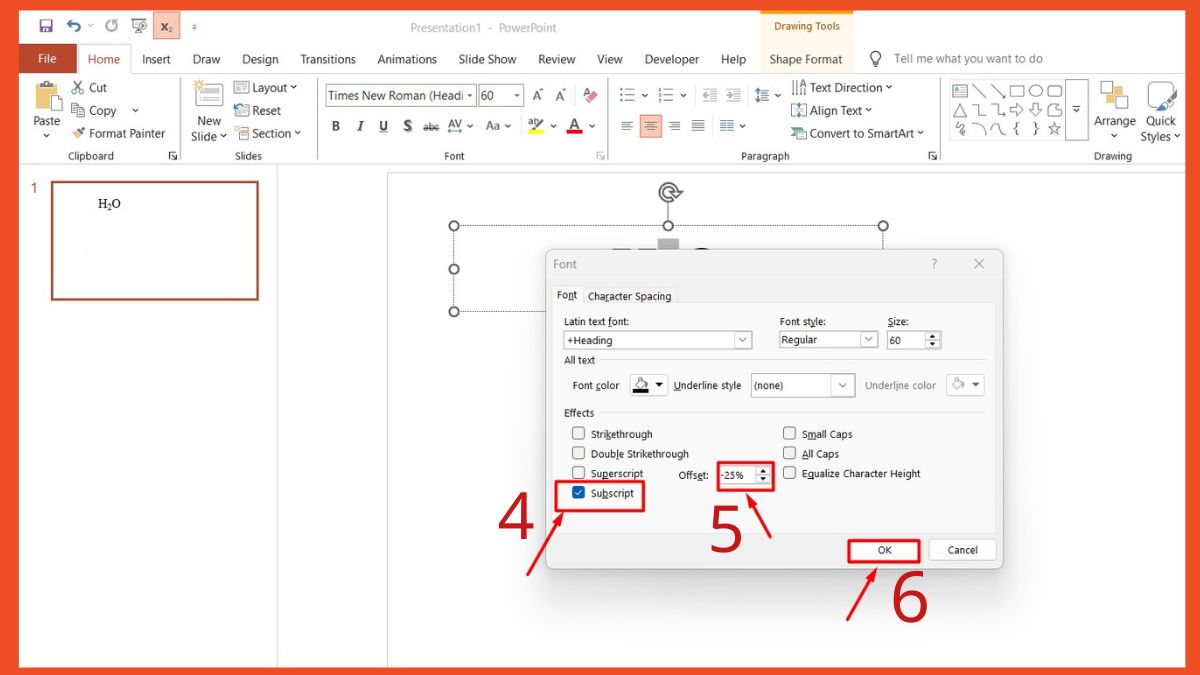Open the ribbon font name dropdown
This screenshot has height=675, width=1200.
[x=471, y=96]
